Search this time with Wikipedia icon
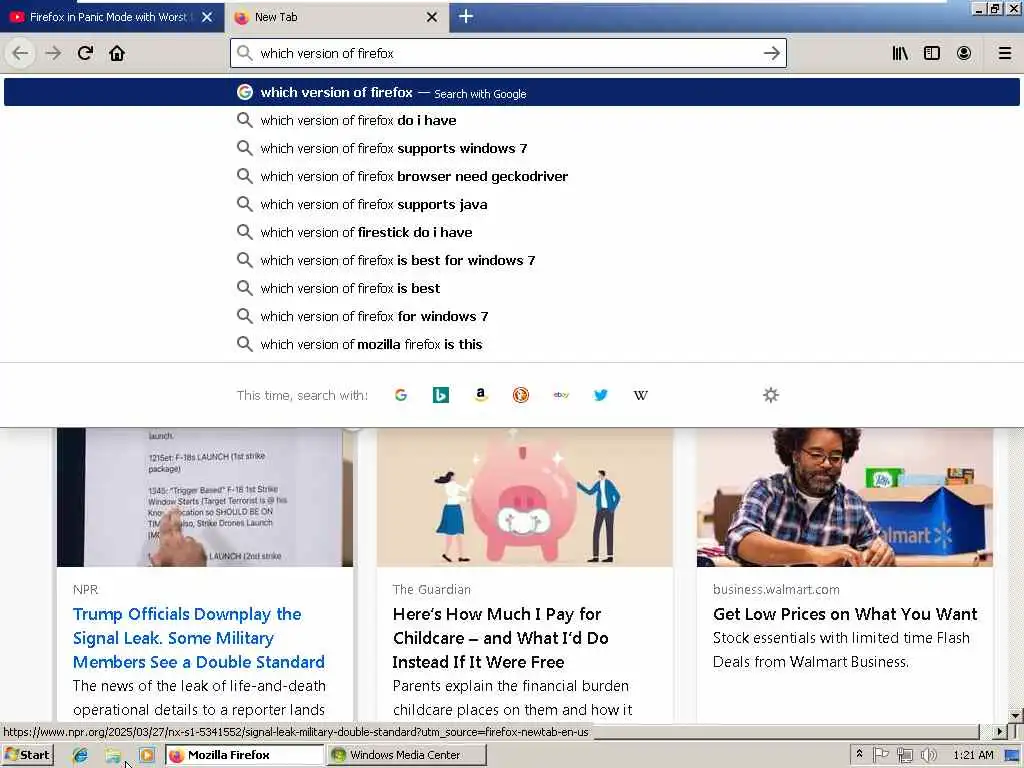The width and height of the screenshot is (1024, 768). (641, 395)
